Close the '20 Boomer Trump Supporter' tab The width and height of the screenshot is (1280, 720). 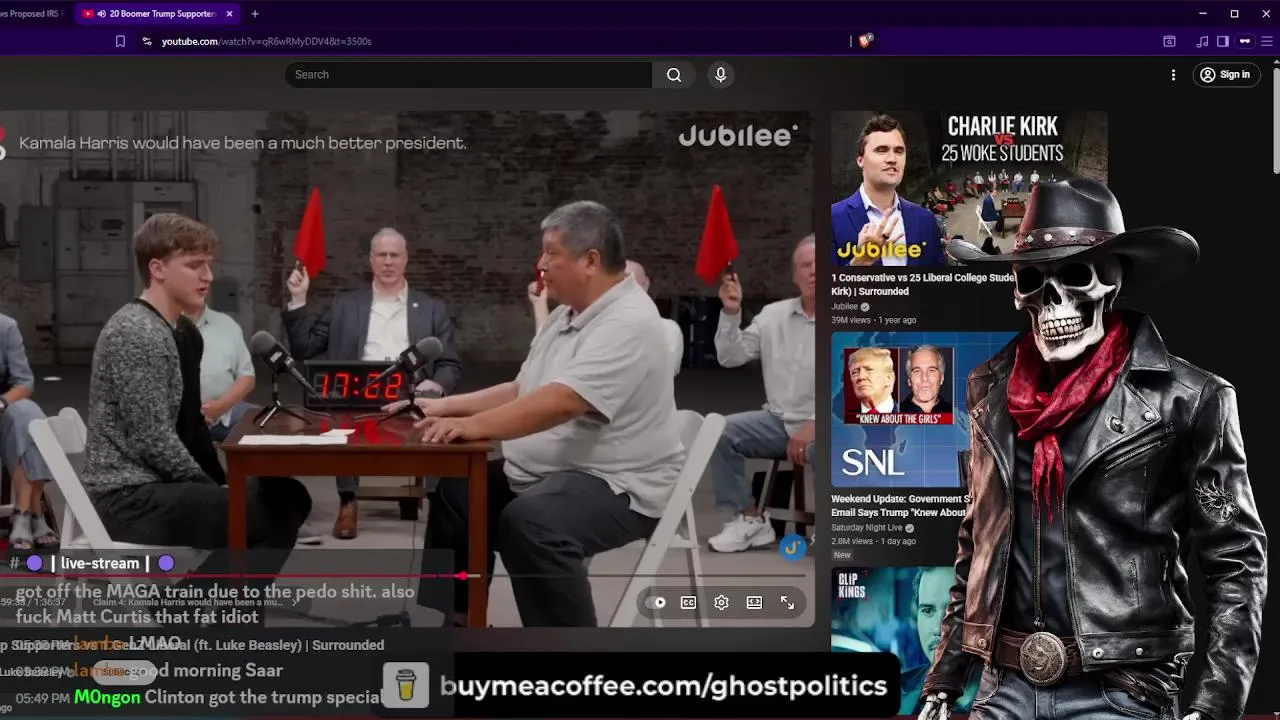[230, 14]
